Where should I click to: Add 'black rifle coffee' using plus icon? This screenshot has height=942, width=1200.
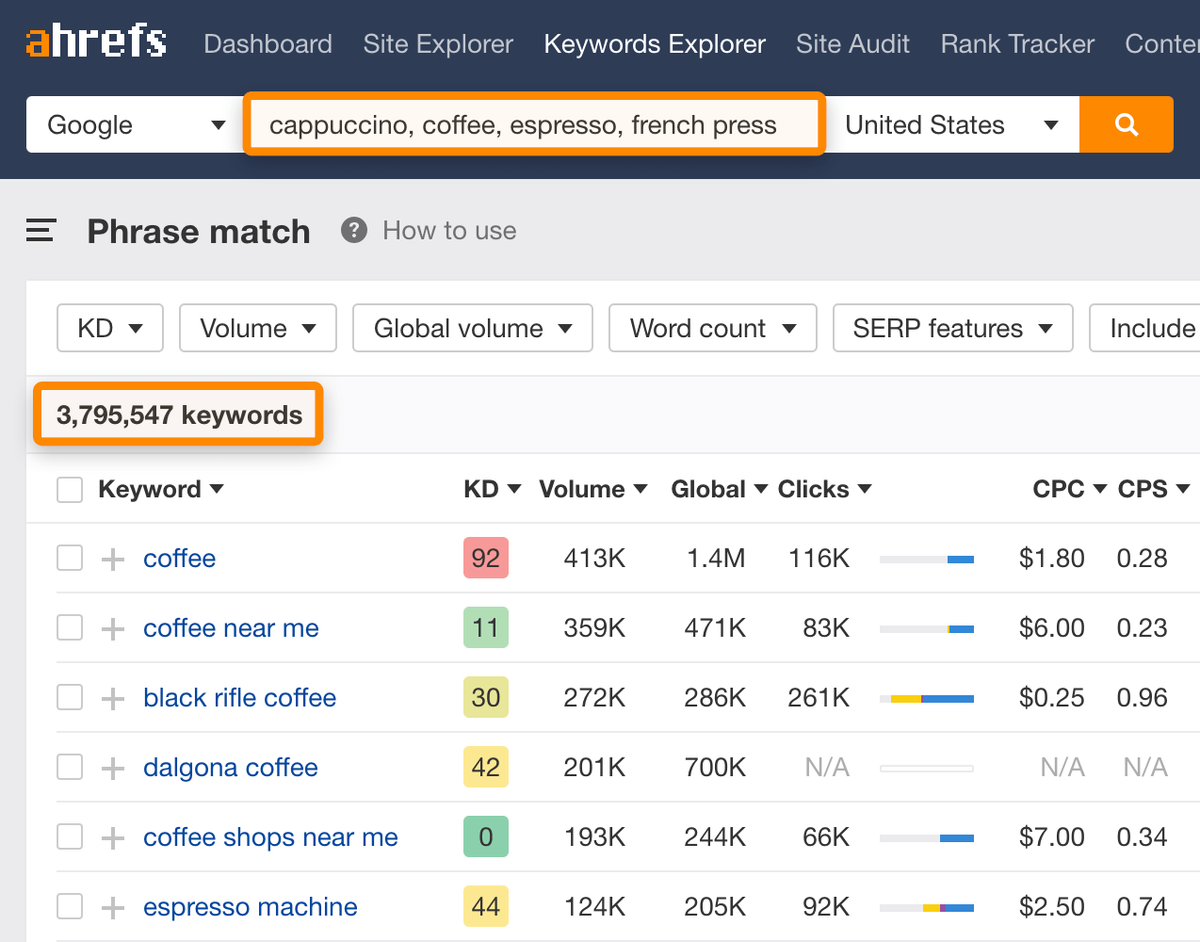coord(113,698)
